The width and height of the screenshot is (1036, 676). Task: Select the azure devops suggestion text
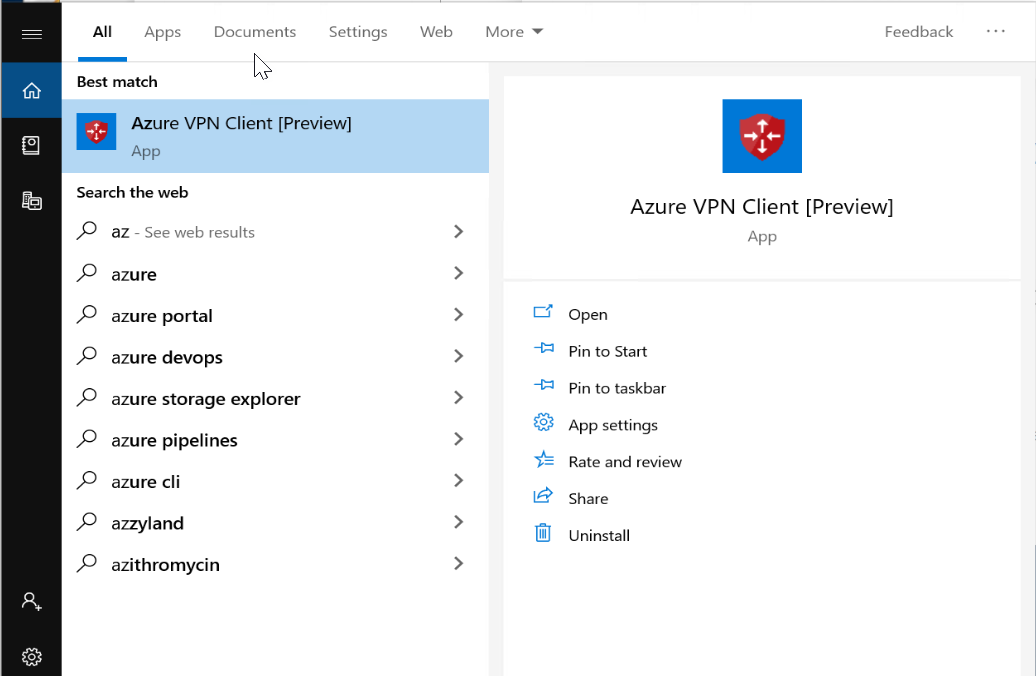(167, 357)
